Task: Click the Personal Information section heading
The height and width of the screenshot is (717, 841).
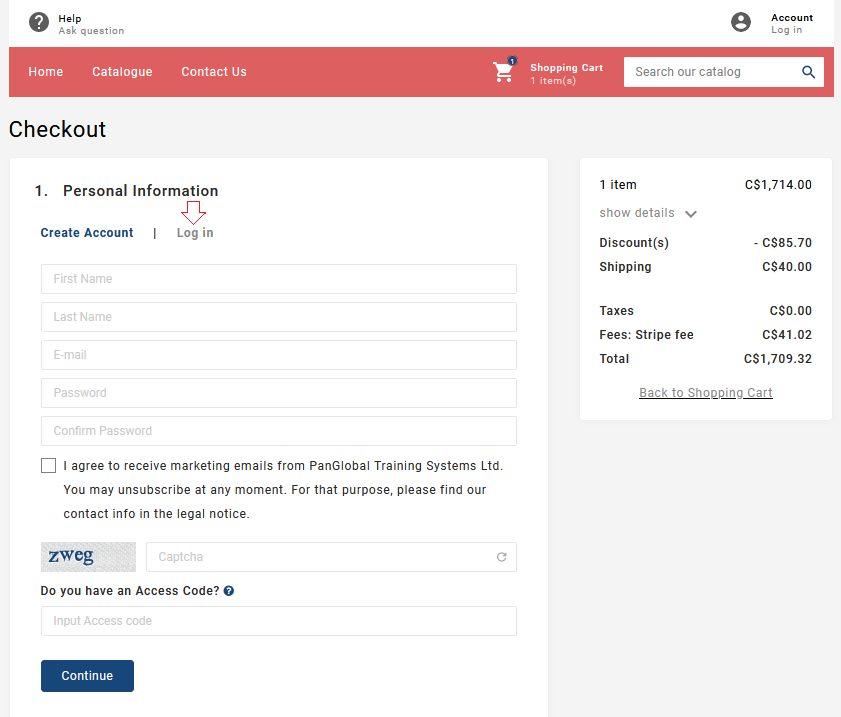Action: click(x=141, y=191)
